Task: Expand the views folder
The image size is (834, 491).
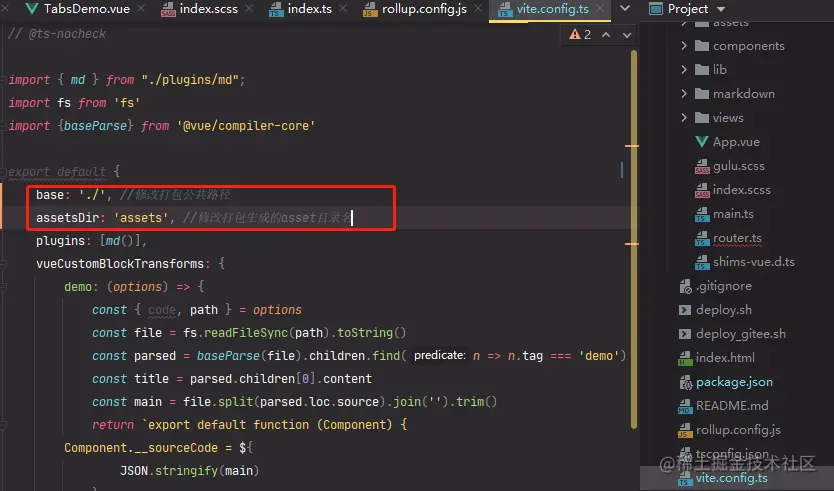Action: (684, 118)
